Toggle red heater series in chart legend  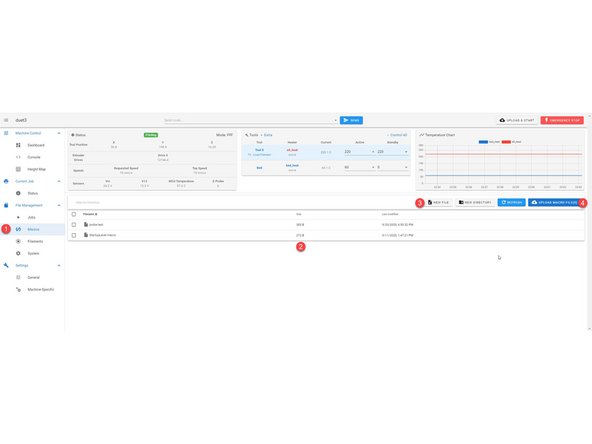point(512,142)
